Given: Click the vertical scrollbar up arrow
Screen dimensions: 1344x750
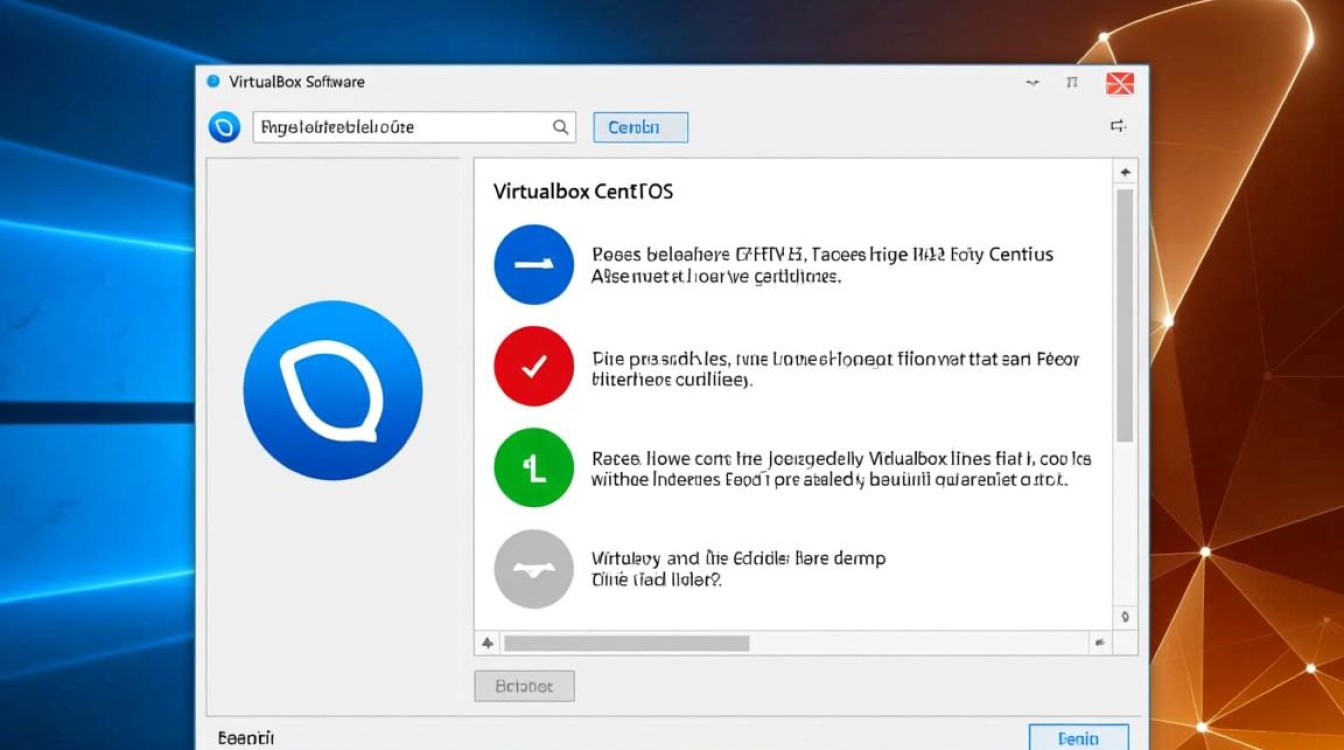Looking at the screenshot, I should [1125, 172].
